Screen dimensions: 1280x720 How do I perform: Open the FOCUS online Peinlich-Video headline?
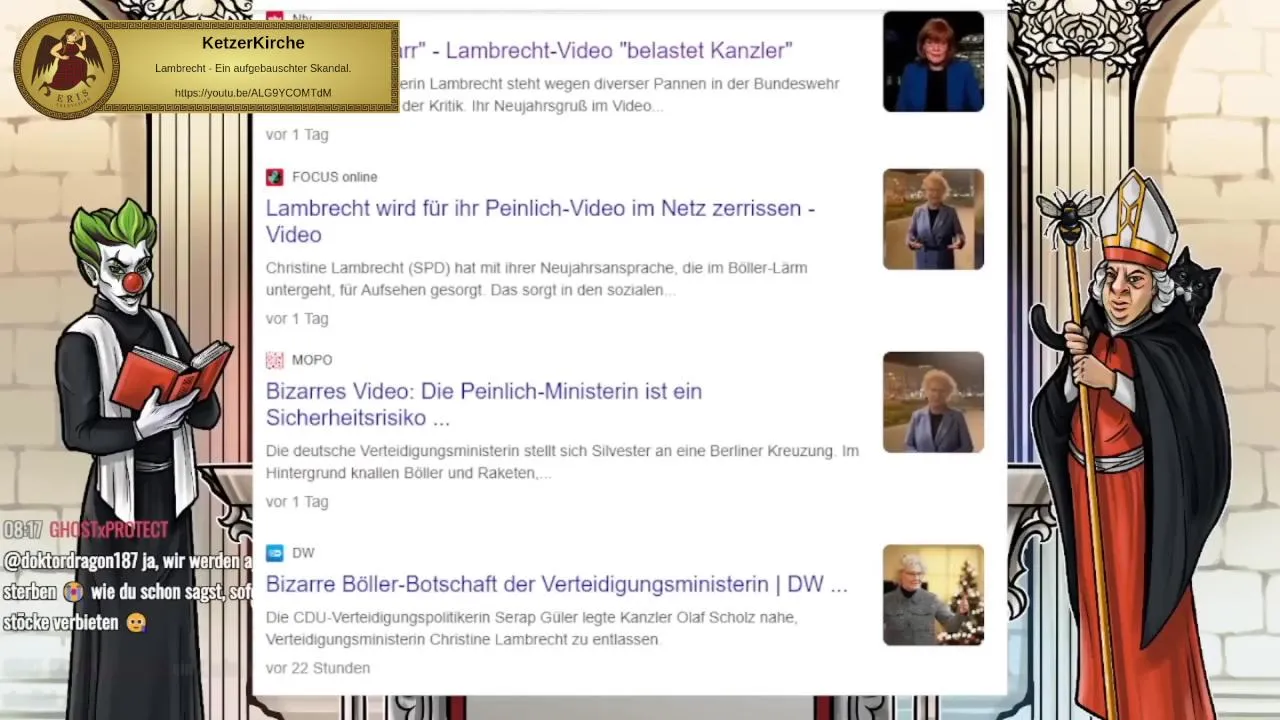pos(540,221)
